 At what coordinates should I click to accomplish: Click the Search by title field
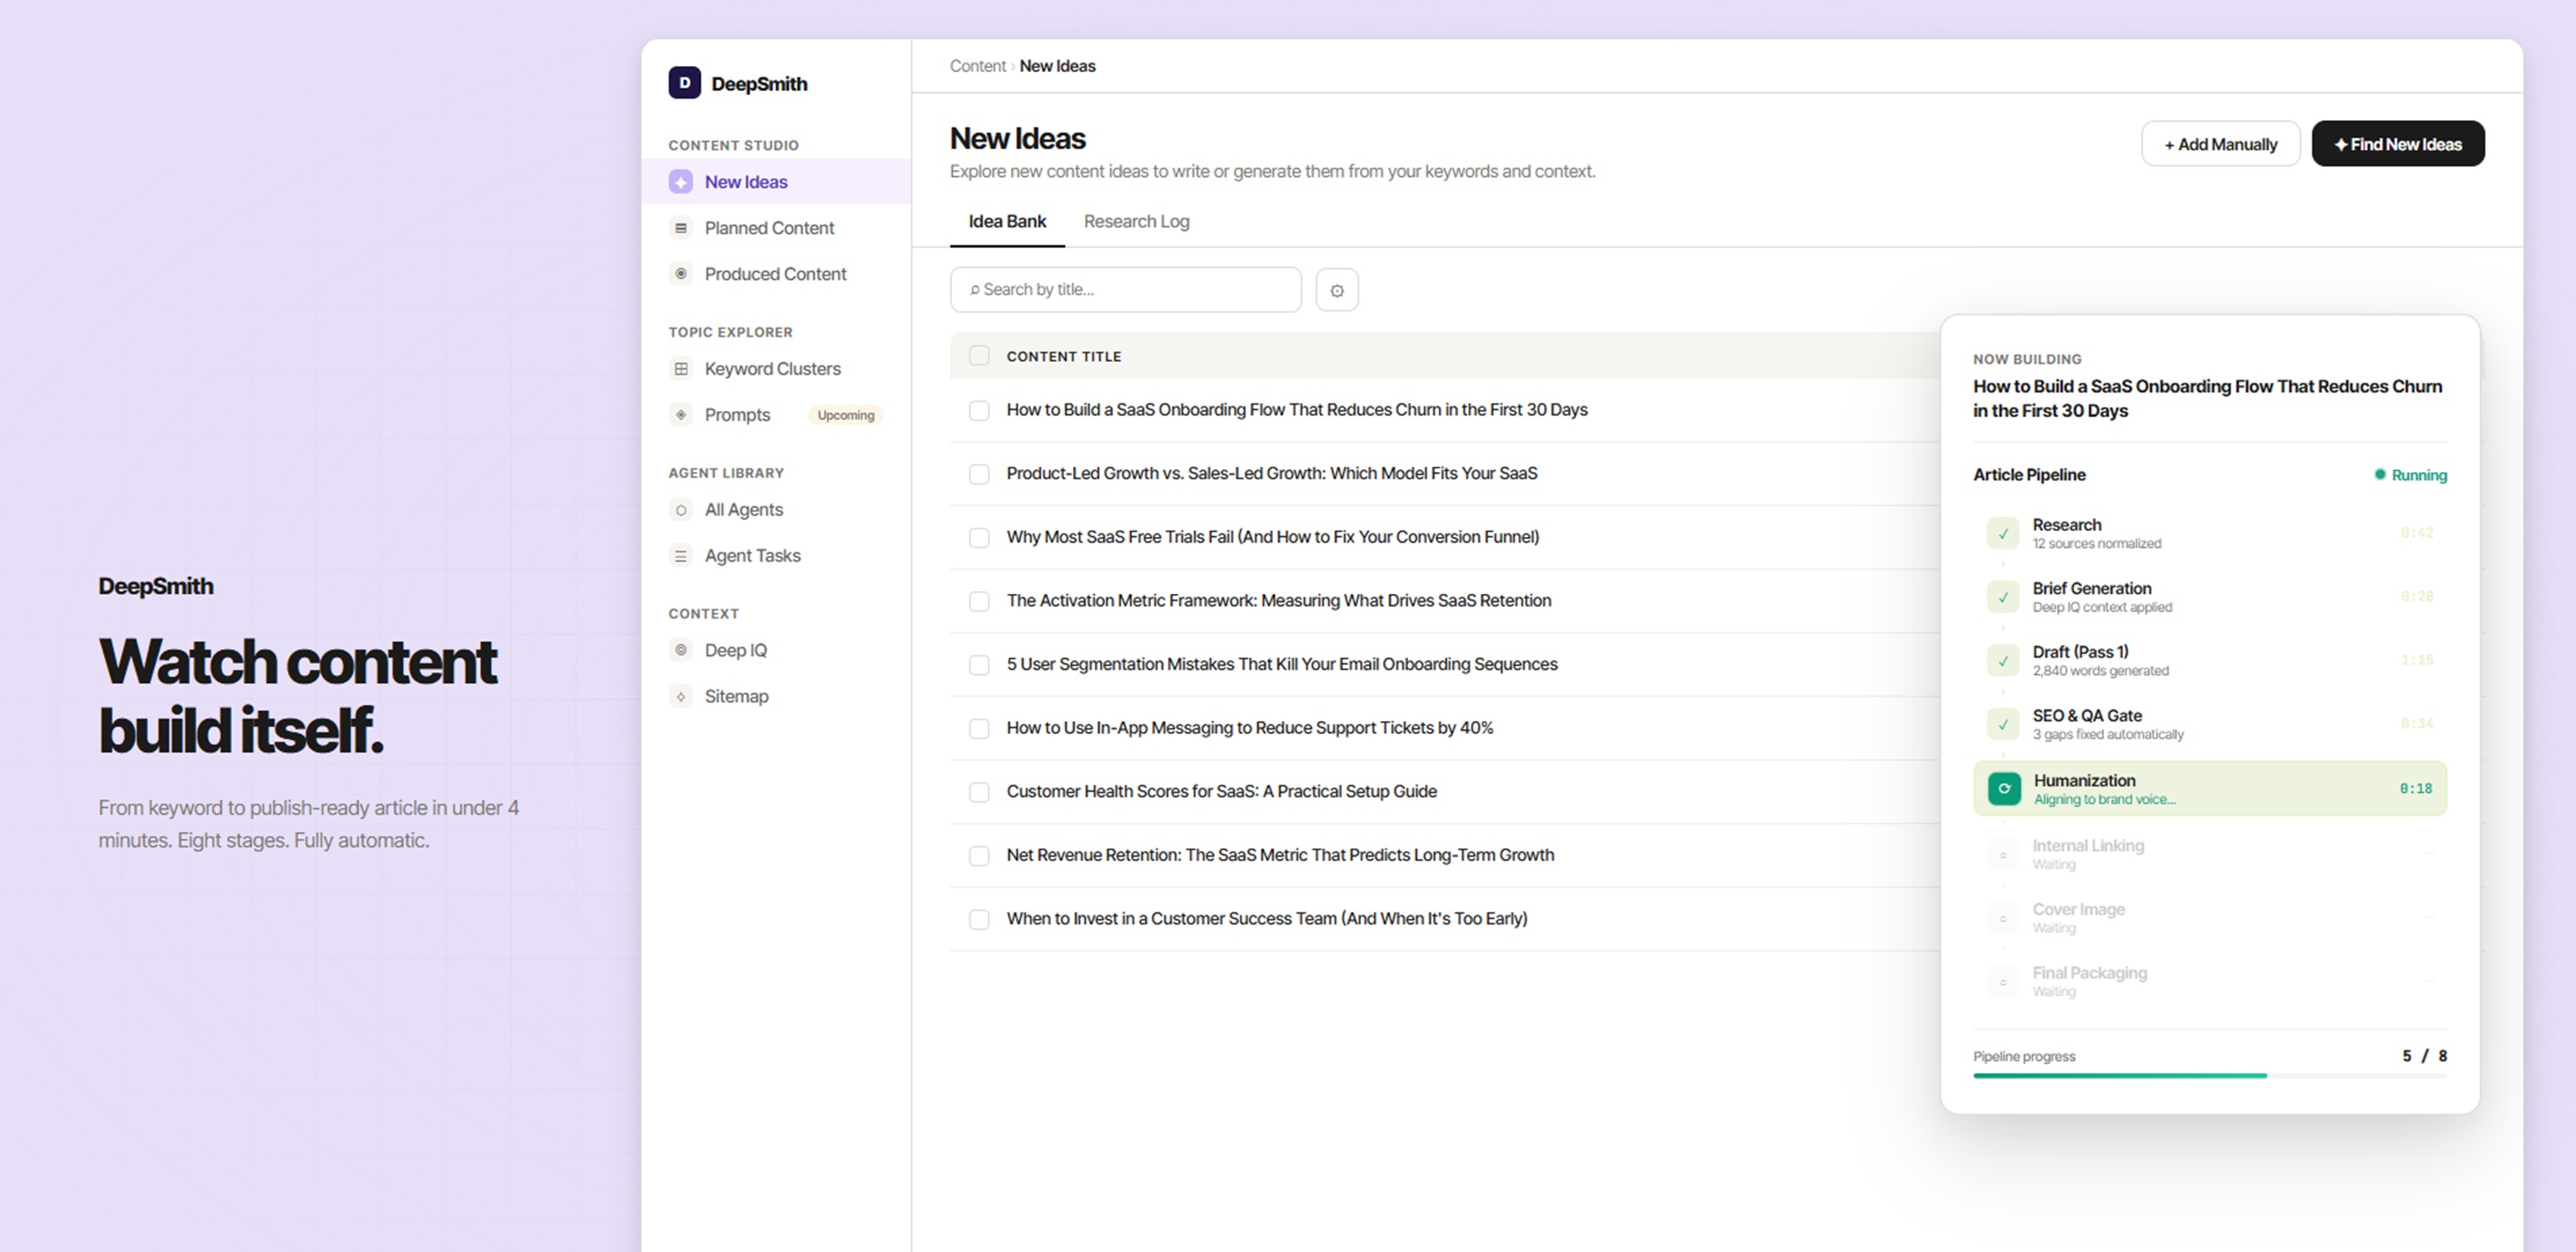point(1125,290)
